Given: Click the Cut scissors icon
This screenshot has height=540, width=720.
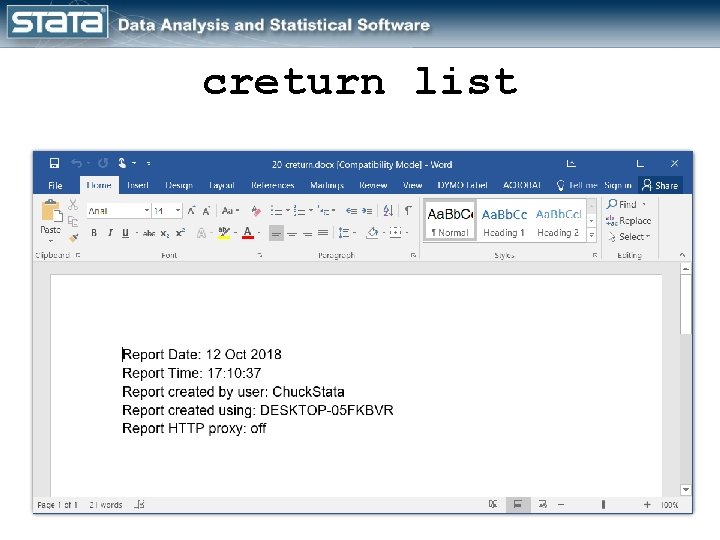Looking at the screenshot, I should 73,205.
